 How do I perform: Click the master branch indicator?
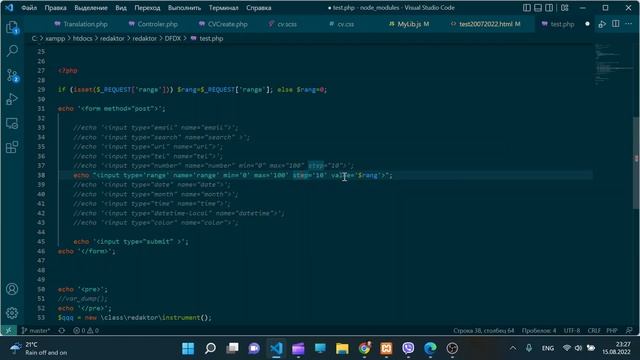[x=36, y=330]
